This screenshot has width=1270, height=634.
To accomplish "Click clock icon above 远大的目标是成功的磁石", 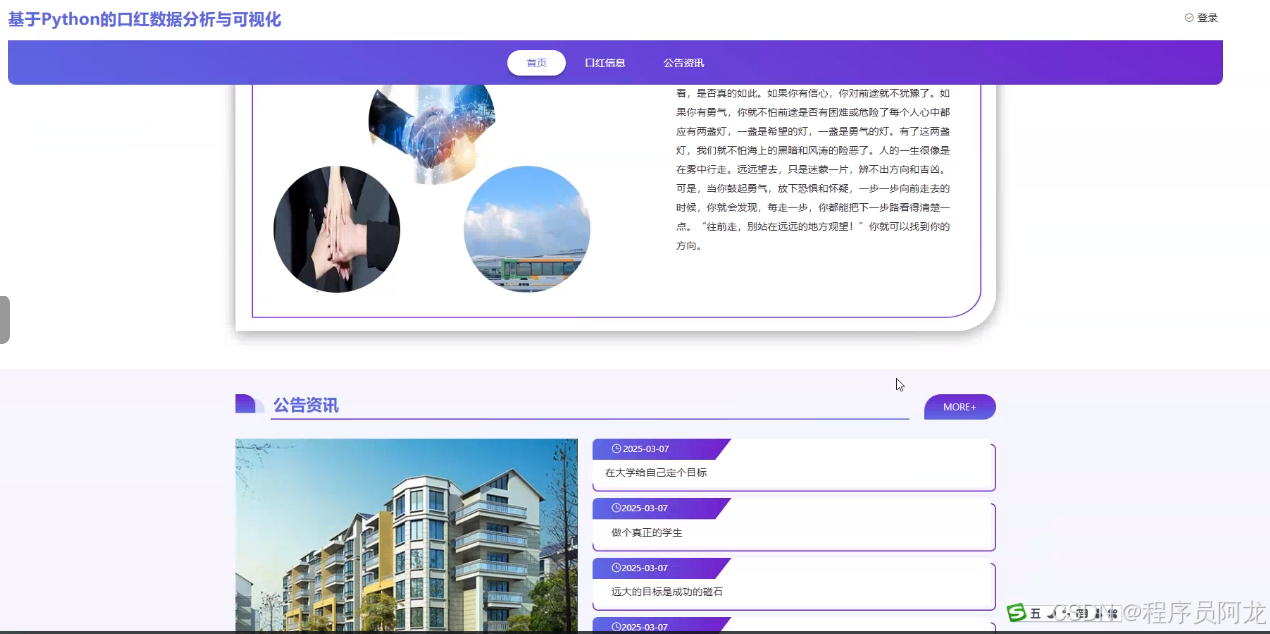I will point(616,568).
